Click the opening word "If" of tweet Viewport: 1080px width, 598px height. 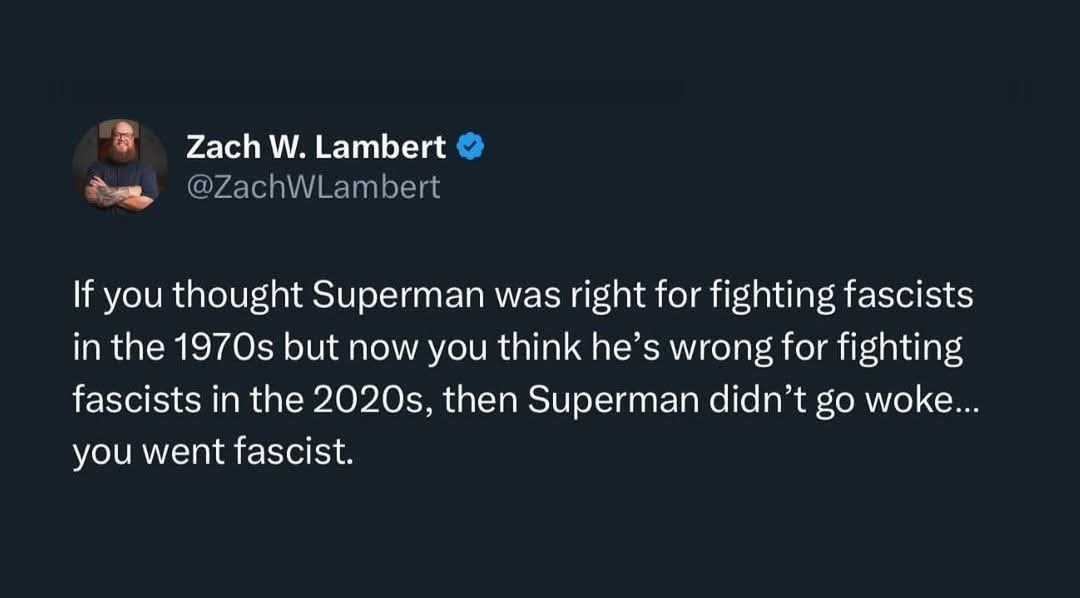click(x=83, y=297)
